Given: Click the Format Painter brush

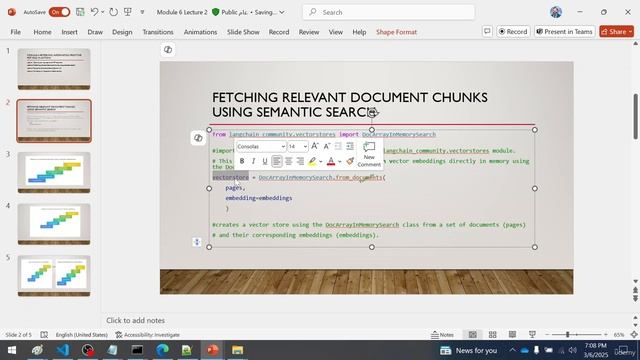Looking at the screenshot, I should (x=350, y=161).
